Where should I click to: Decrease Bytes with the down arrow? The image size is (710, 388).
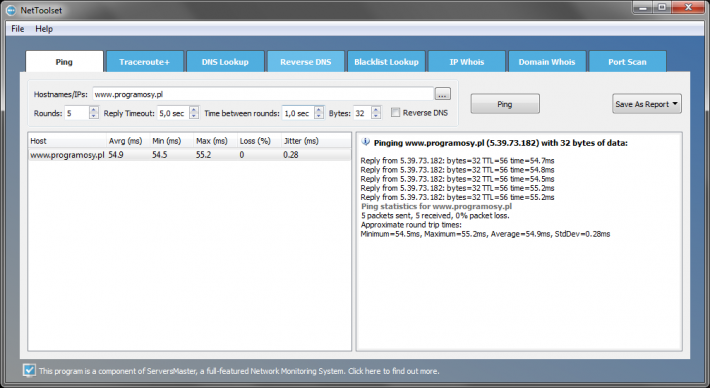point(376,116)
